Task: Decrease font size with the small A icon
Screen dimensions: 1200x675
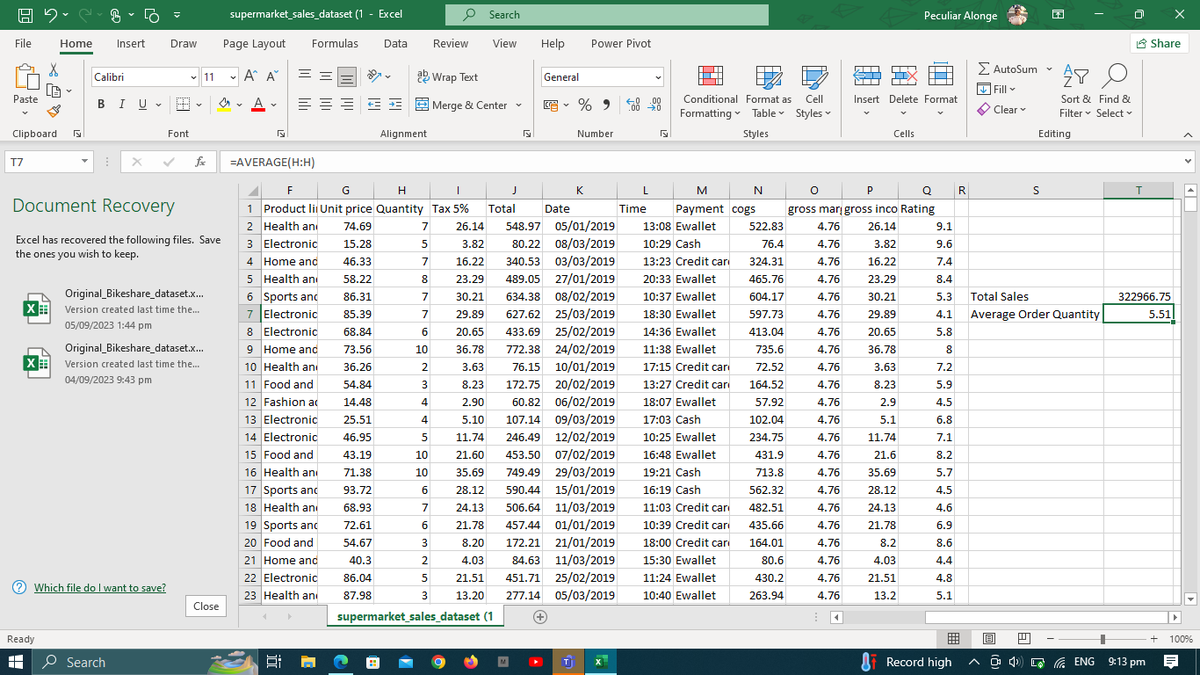Action: tap(271, 77)
